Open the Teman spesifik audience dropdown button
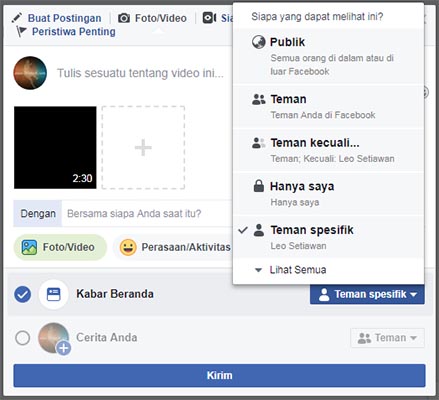 (x=367, y=294)
